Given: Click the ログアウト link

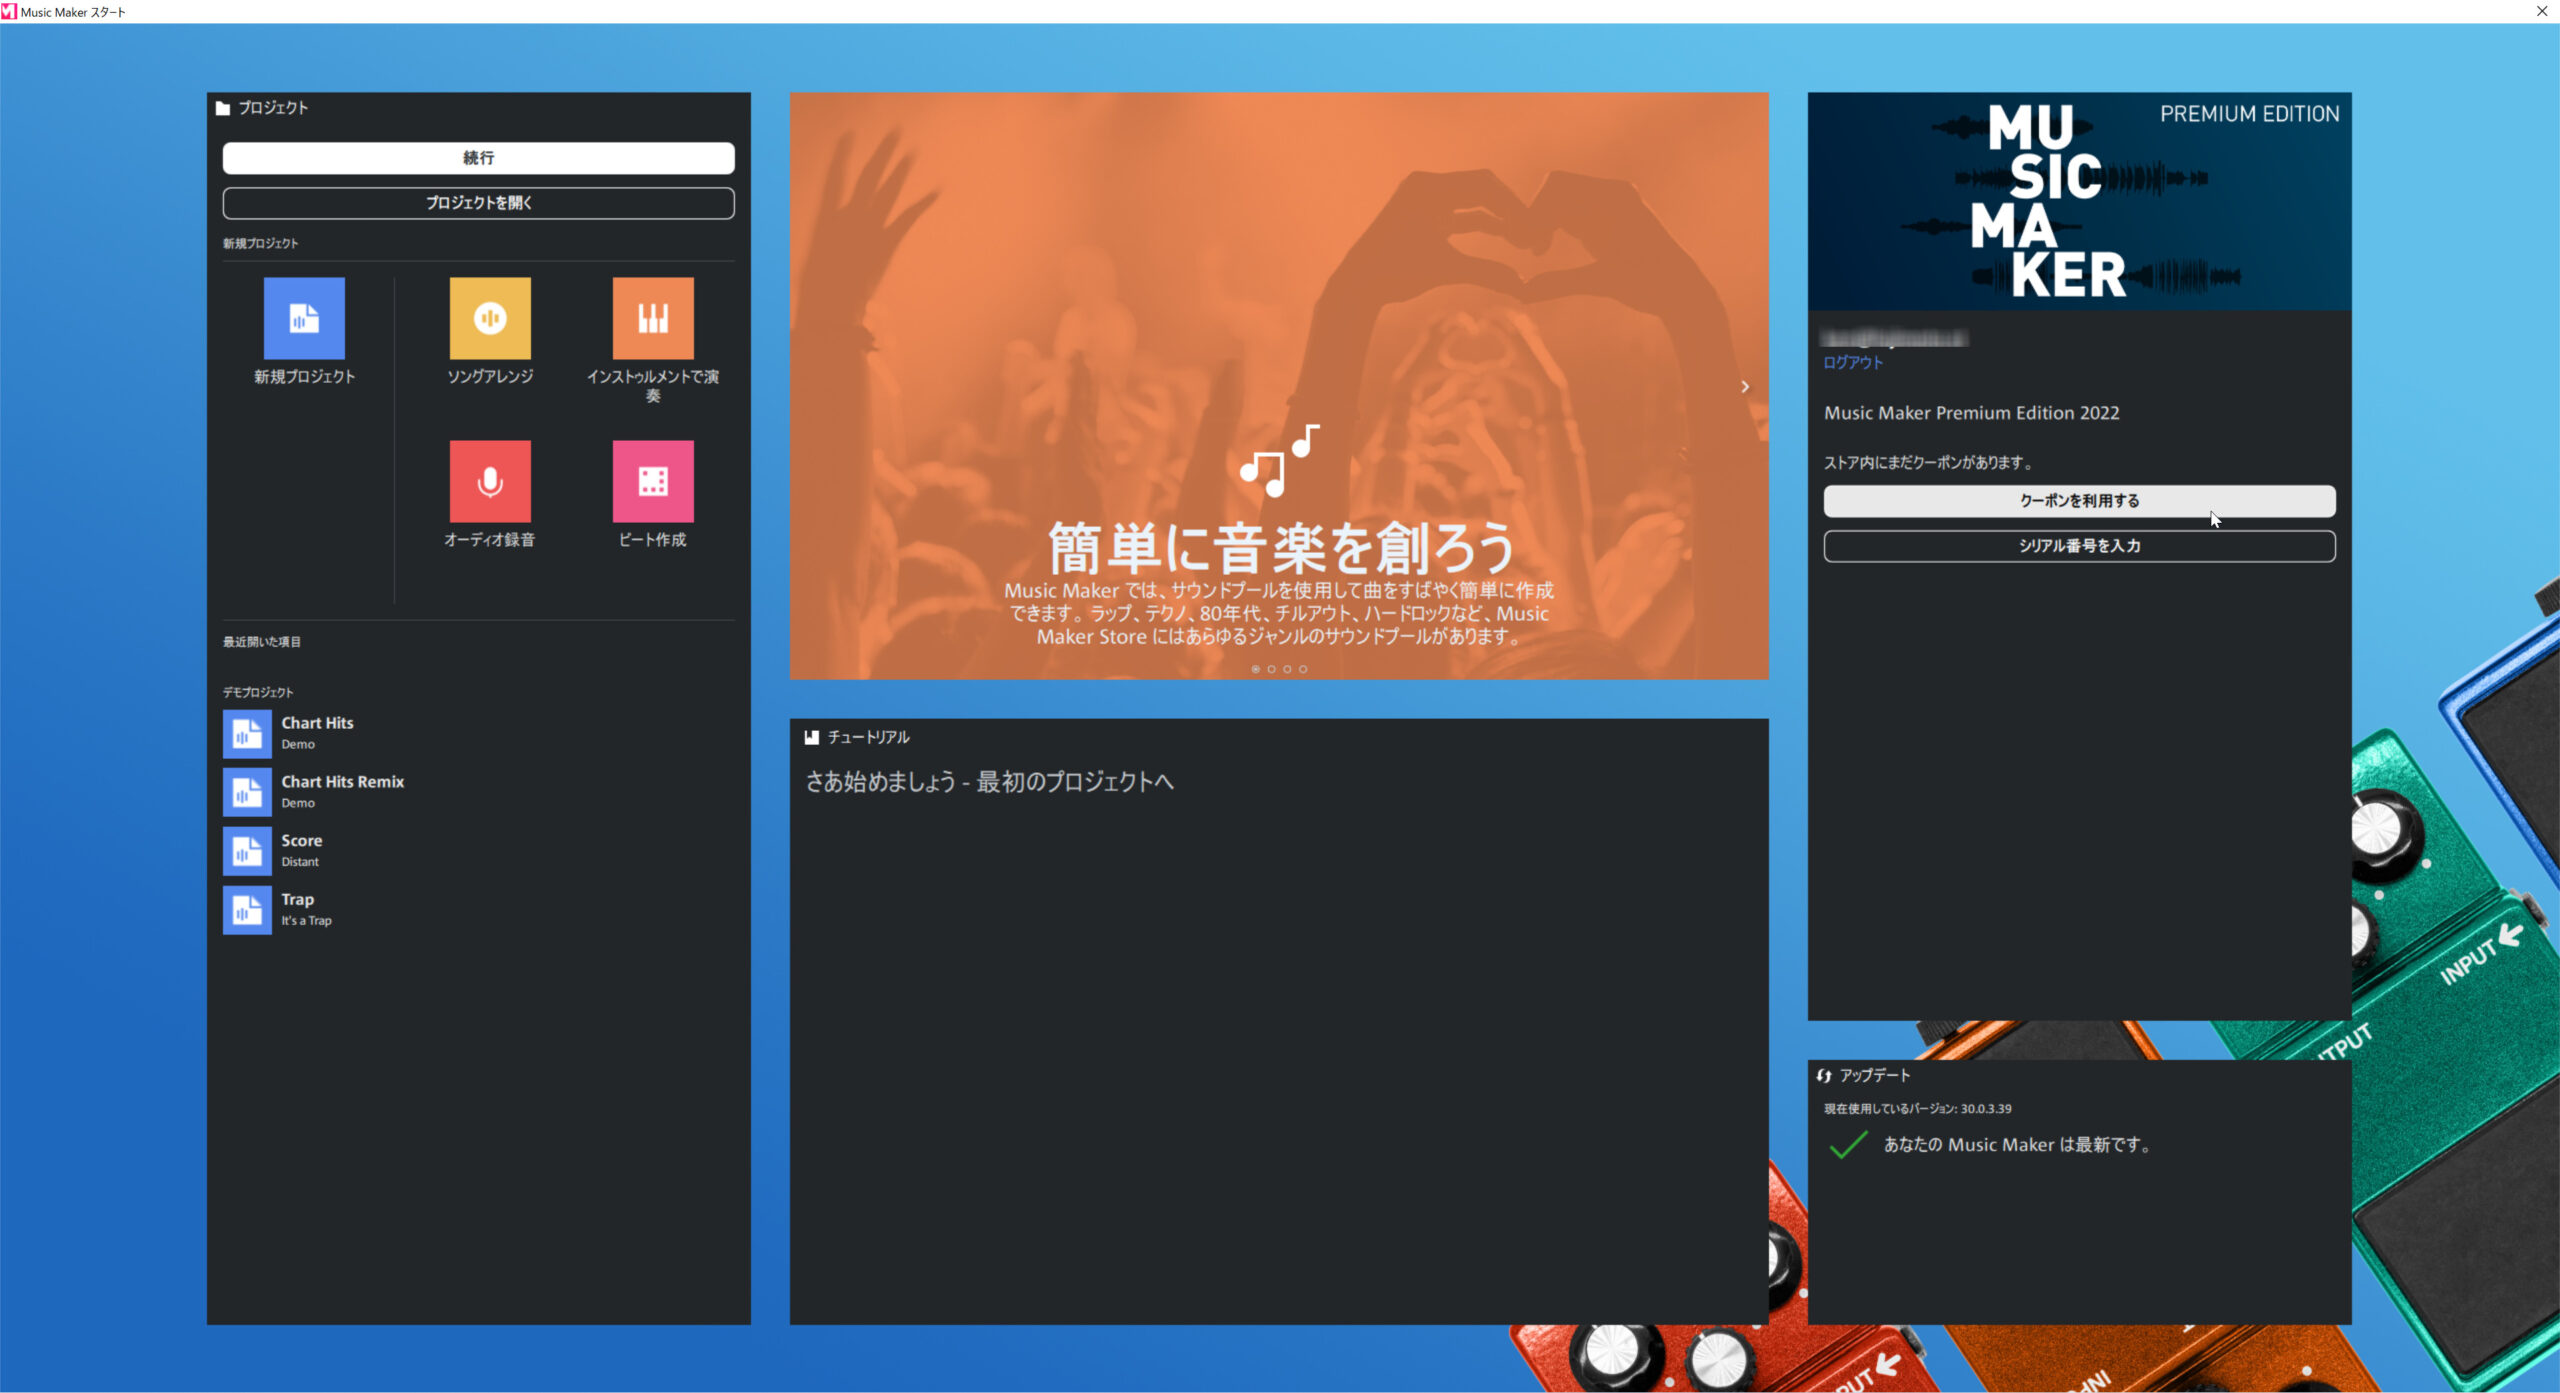Looking at the screenshot, I should point(1853,363).
